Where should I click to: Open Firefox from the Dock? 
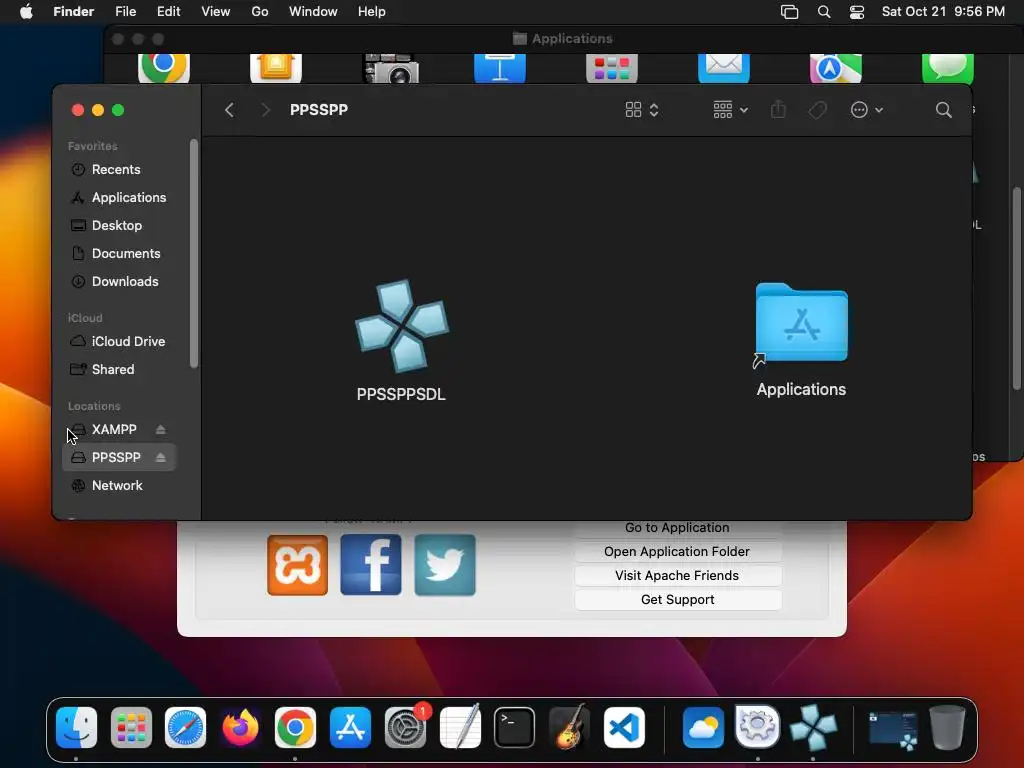click(x=240, y=727)
